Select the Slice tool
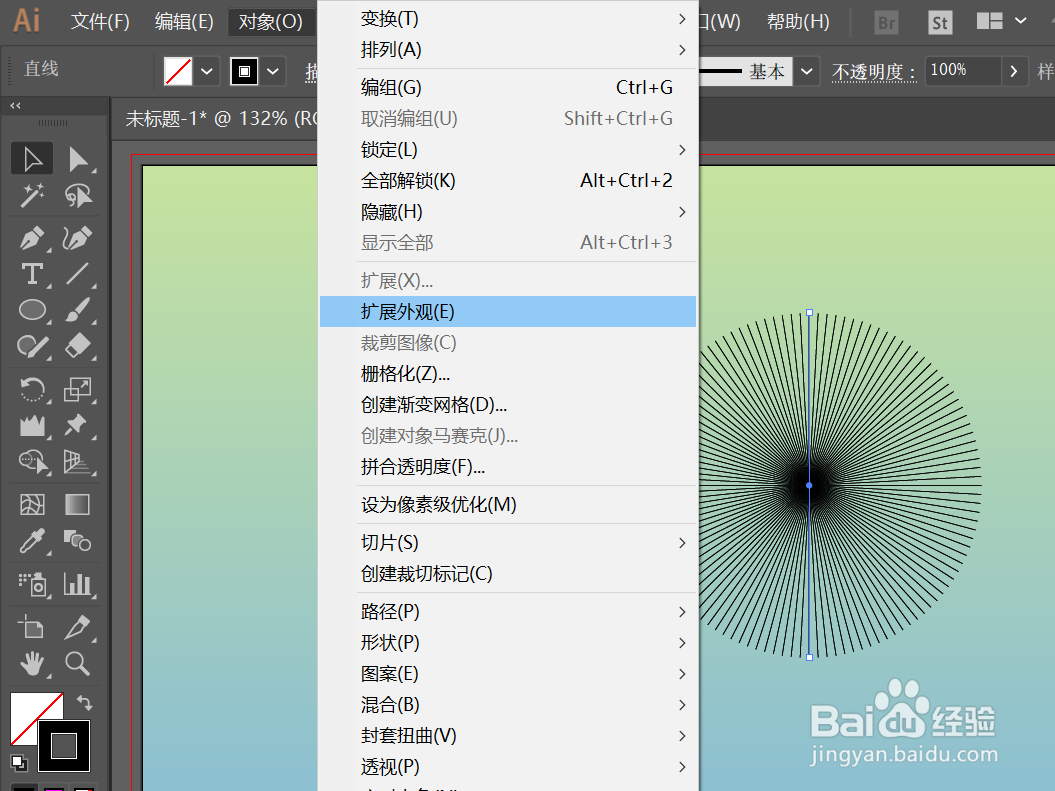This screenshot has width=1055, height=791. click(78, 627)
